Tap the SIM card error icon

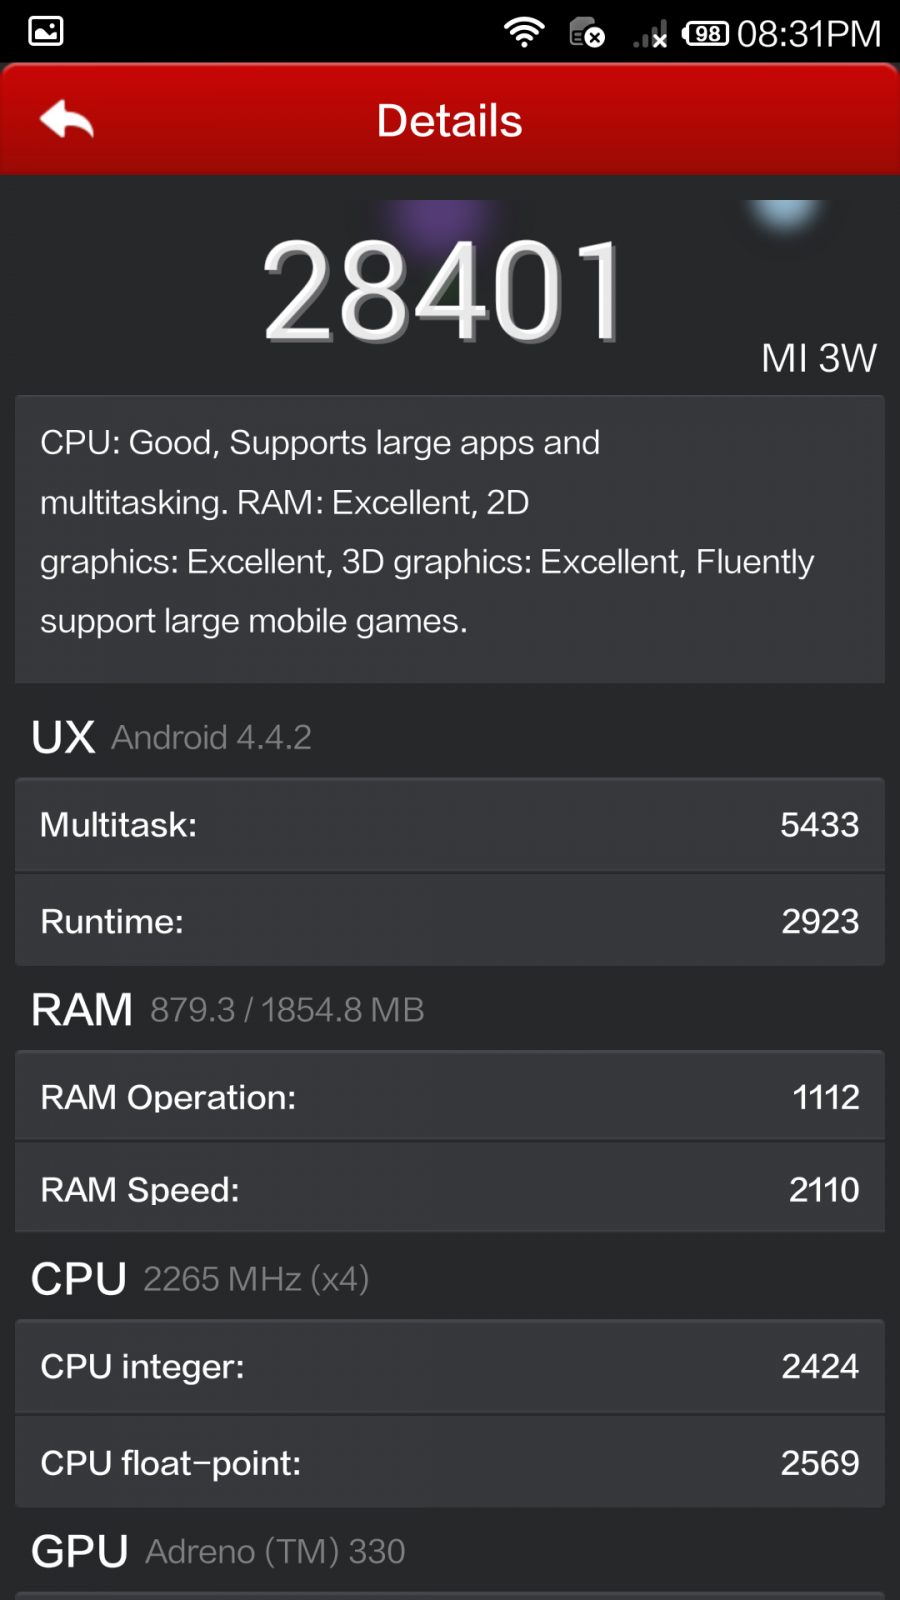pyautogui.click(x=587, y=34)
